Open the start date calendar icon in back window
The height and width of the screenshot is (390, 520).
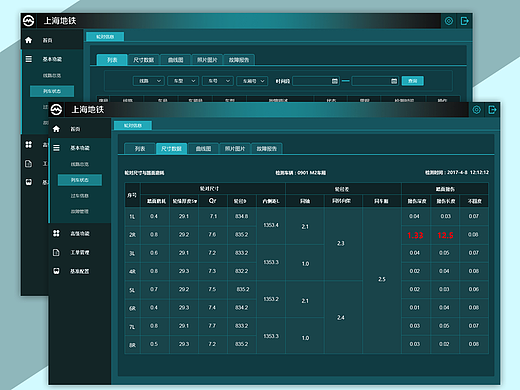pos(335,81)
